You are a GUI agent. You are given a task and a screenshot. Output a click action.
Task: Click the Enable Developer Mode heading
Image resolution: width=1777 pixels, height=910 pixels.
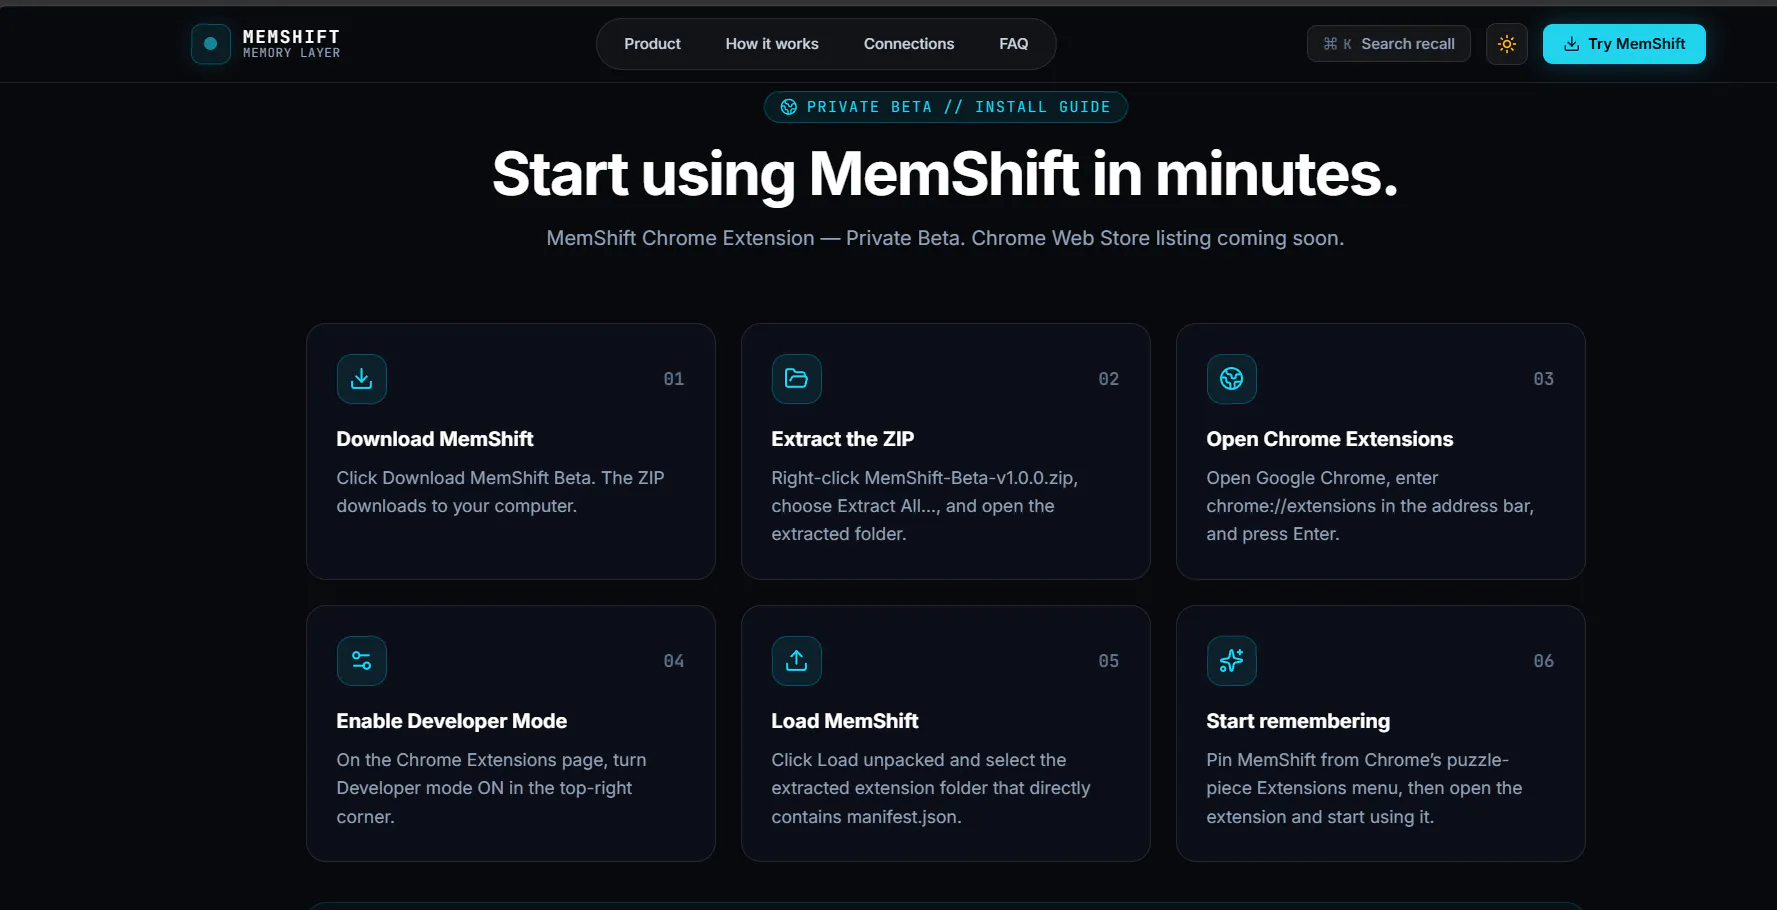coord(452,721)
